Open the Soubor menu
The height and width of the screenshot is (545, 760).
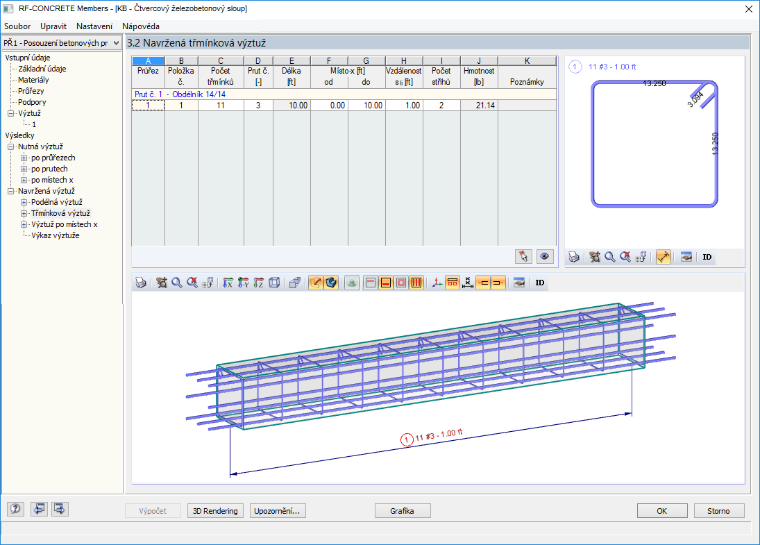coord(17,26)
